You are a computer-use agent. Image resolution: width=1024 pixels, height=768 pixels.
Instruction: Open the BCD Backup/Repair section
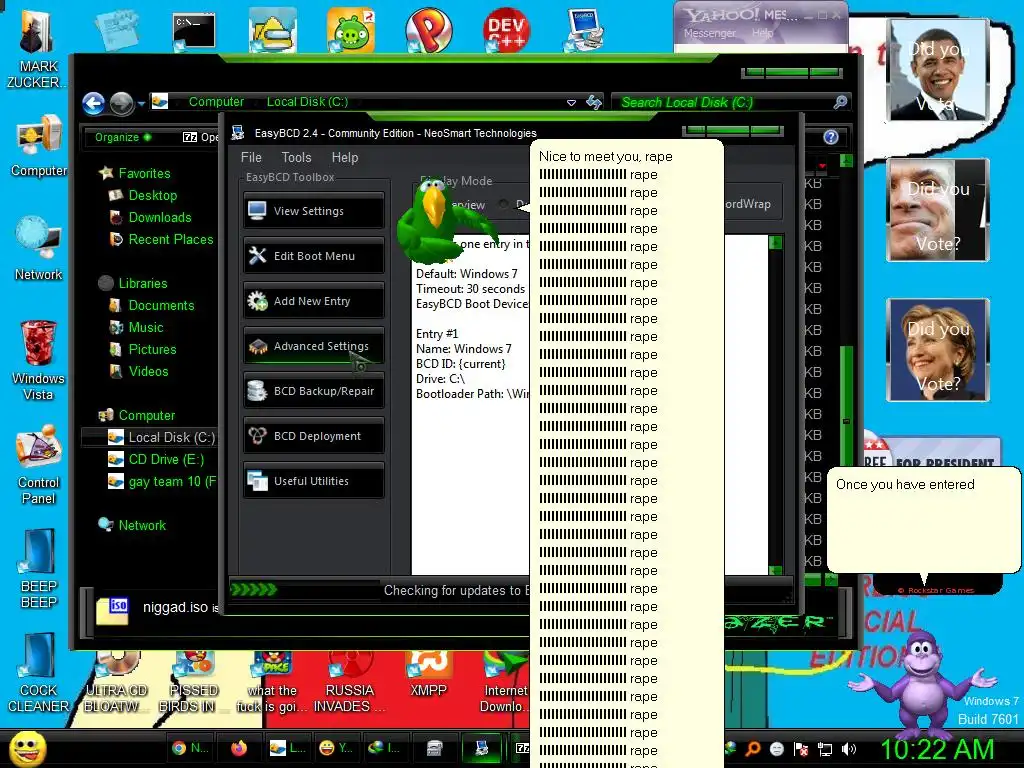(313, 391)
